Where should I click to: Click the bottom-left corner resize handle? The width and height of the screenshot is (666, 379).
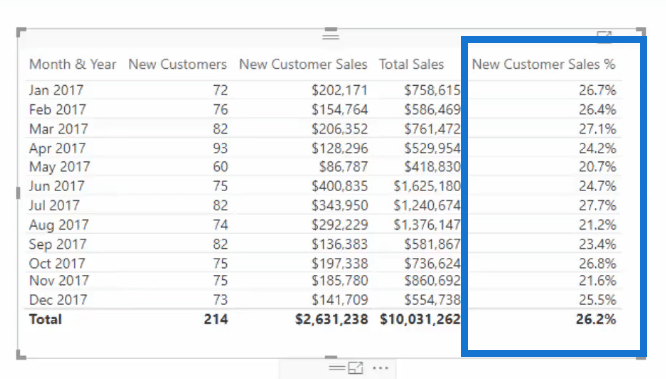coord(21,354)
